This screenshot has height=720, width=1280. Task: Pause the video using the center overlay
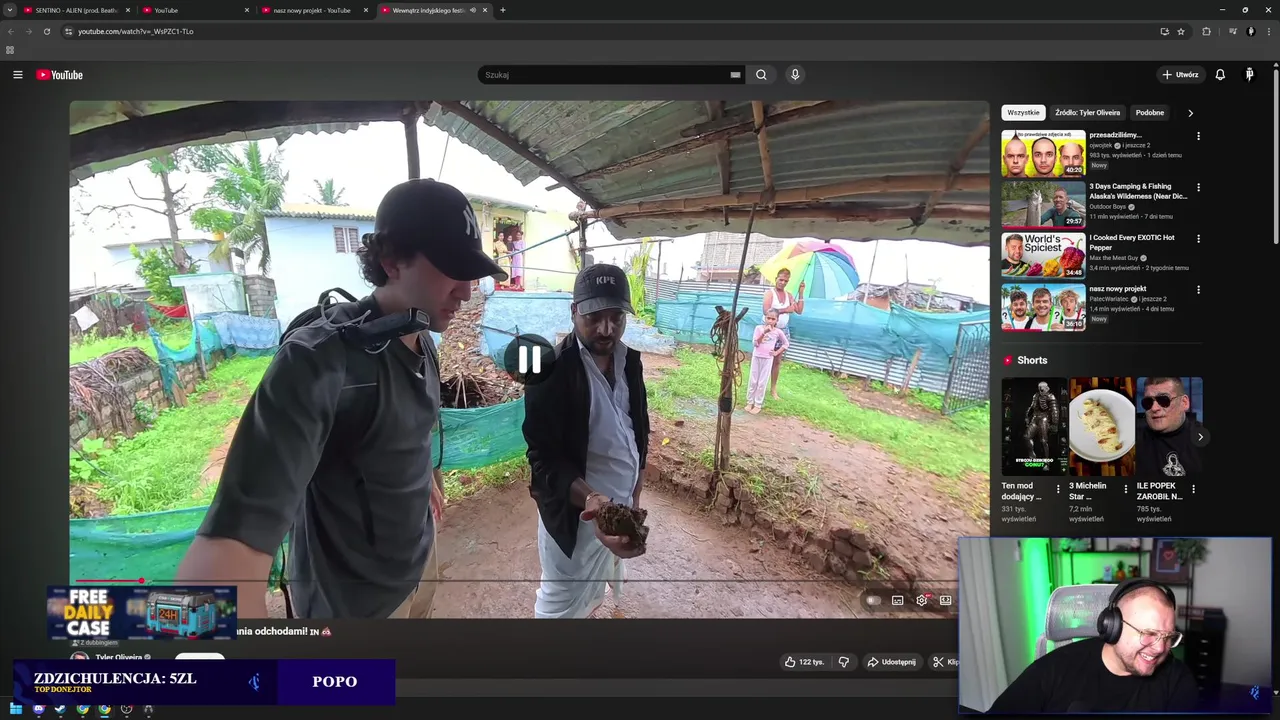529,359
